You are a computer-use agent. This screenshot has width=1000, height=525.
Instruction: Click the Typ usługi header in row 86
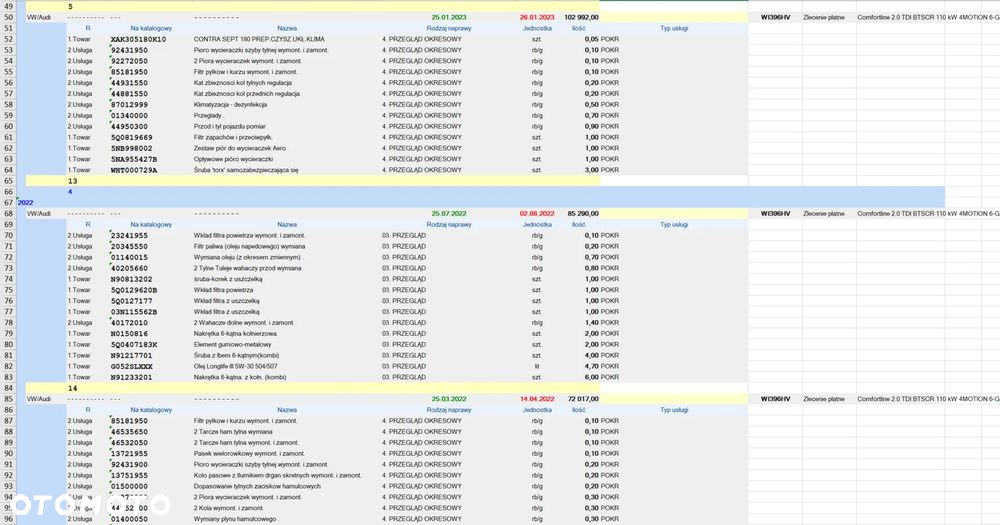click(674, 410)
